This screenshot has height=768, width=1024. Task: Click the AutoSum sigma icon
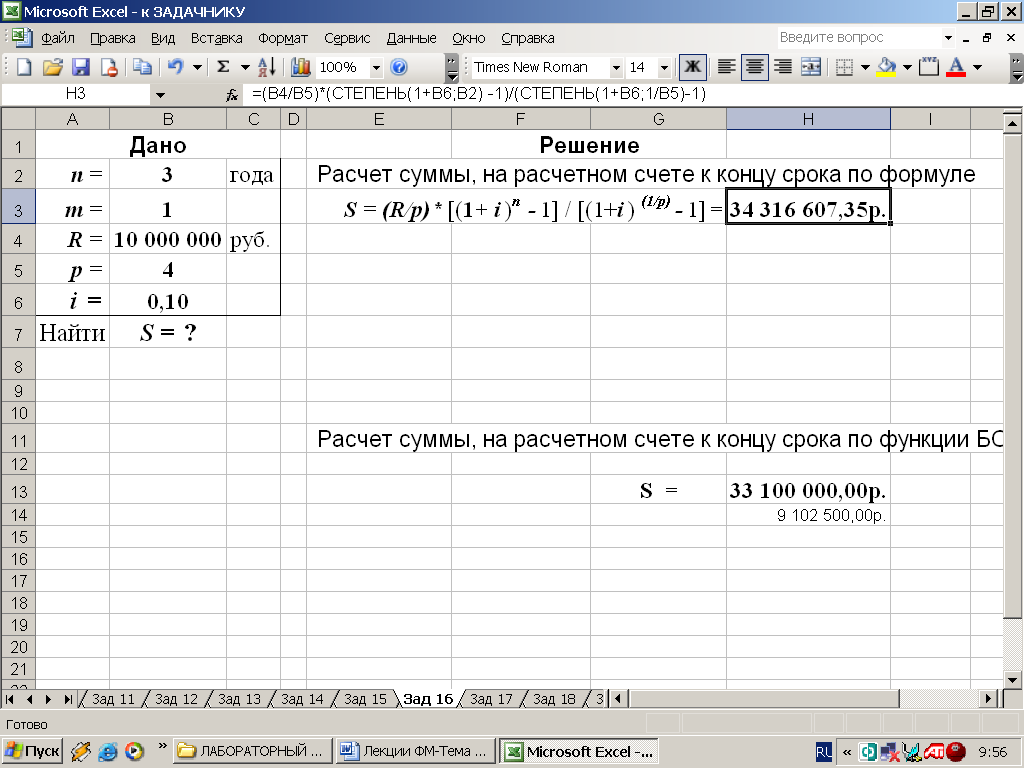(223, 67)
